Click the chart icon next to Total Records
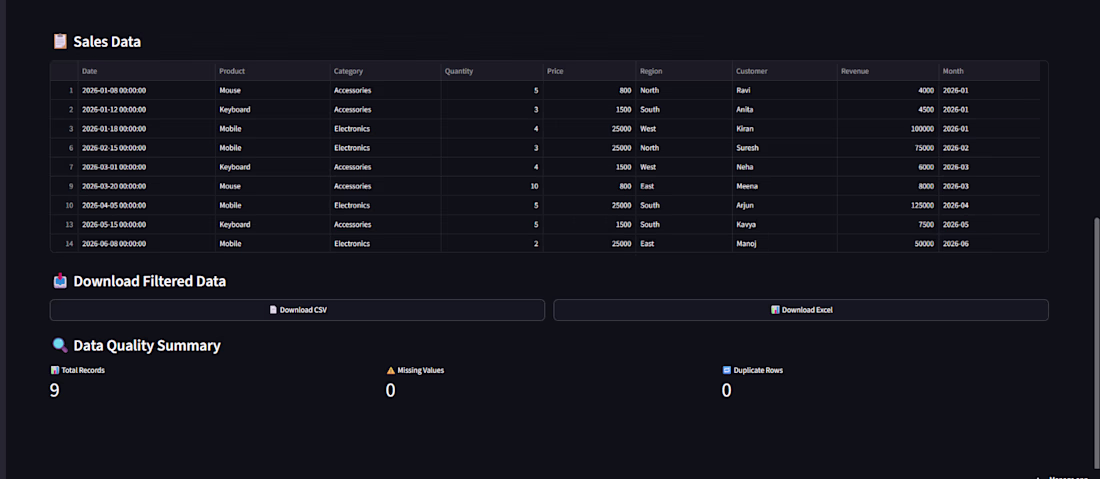The width and height of the screenshot is (1100, 479). point(55,370)
